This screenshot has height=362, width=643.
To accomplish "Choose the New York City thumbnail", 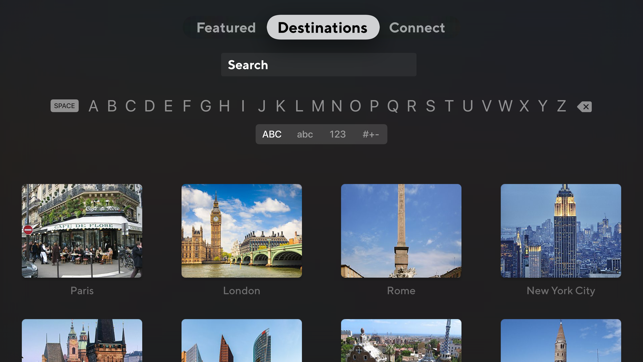I will [561, 231].
